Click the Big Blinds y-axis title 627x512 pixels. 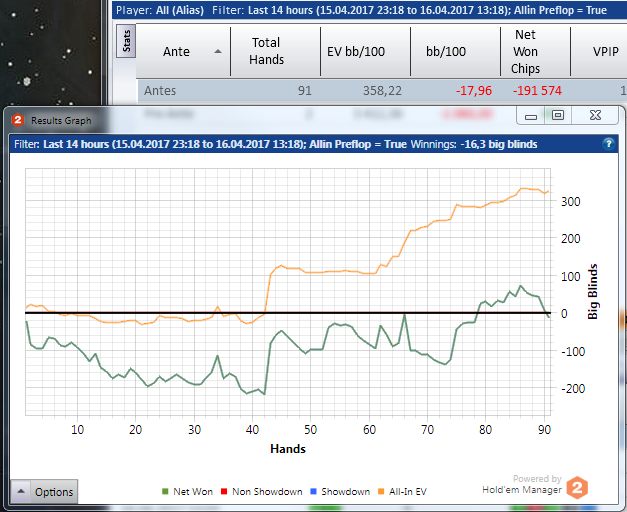pos(593,291)
